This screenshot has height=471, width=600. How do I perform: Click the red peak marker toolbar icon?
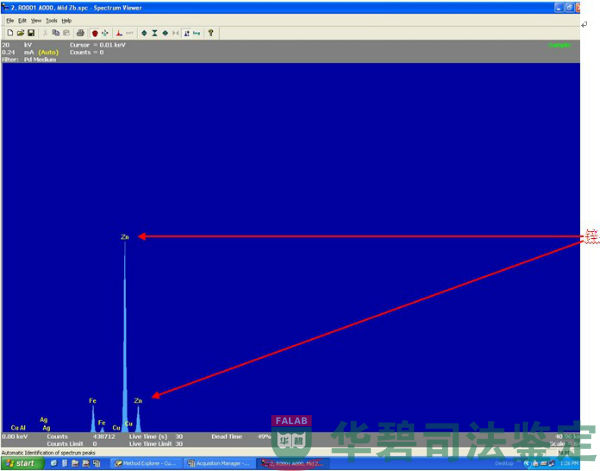(119, 33)
